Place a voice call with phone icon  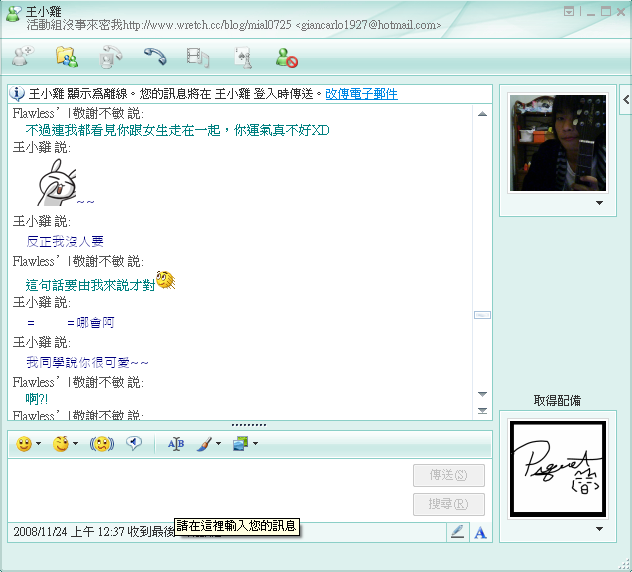click(156, 56)
